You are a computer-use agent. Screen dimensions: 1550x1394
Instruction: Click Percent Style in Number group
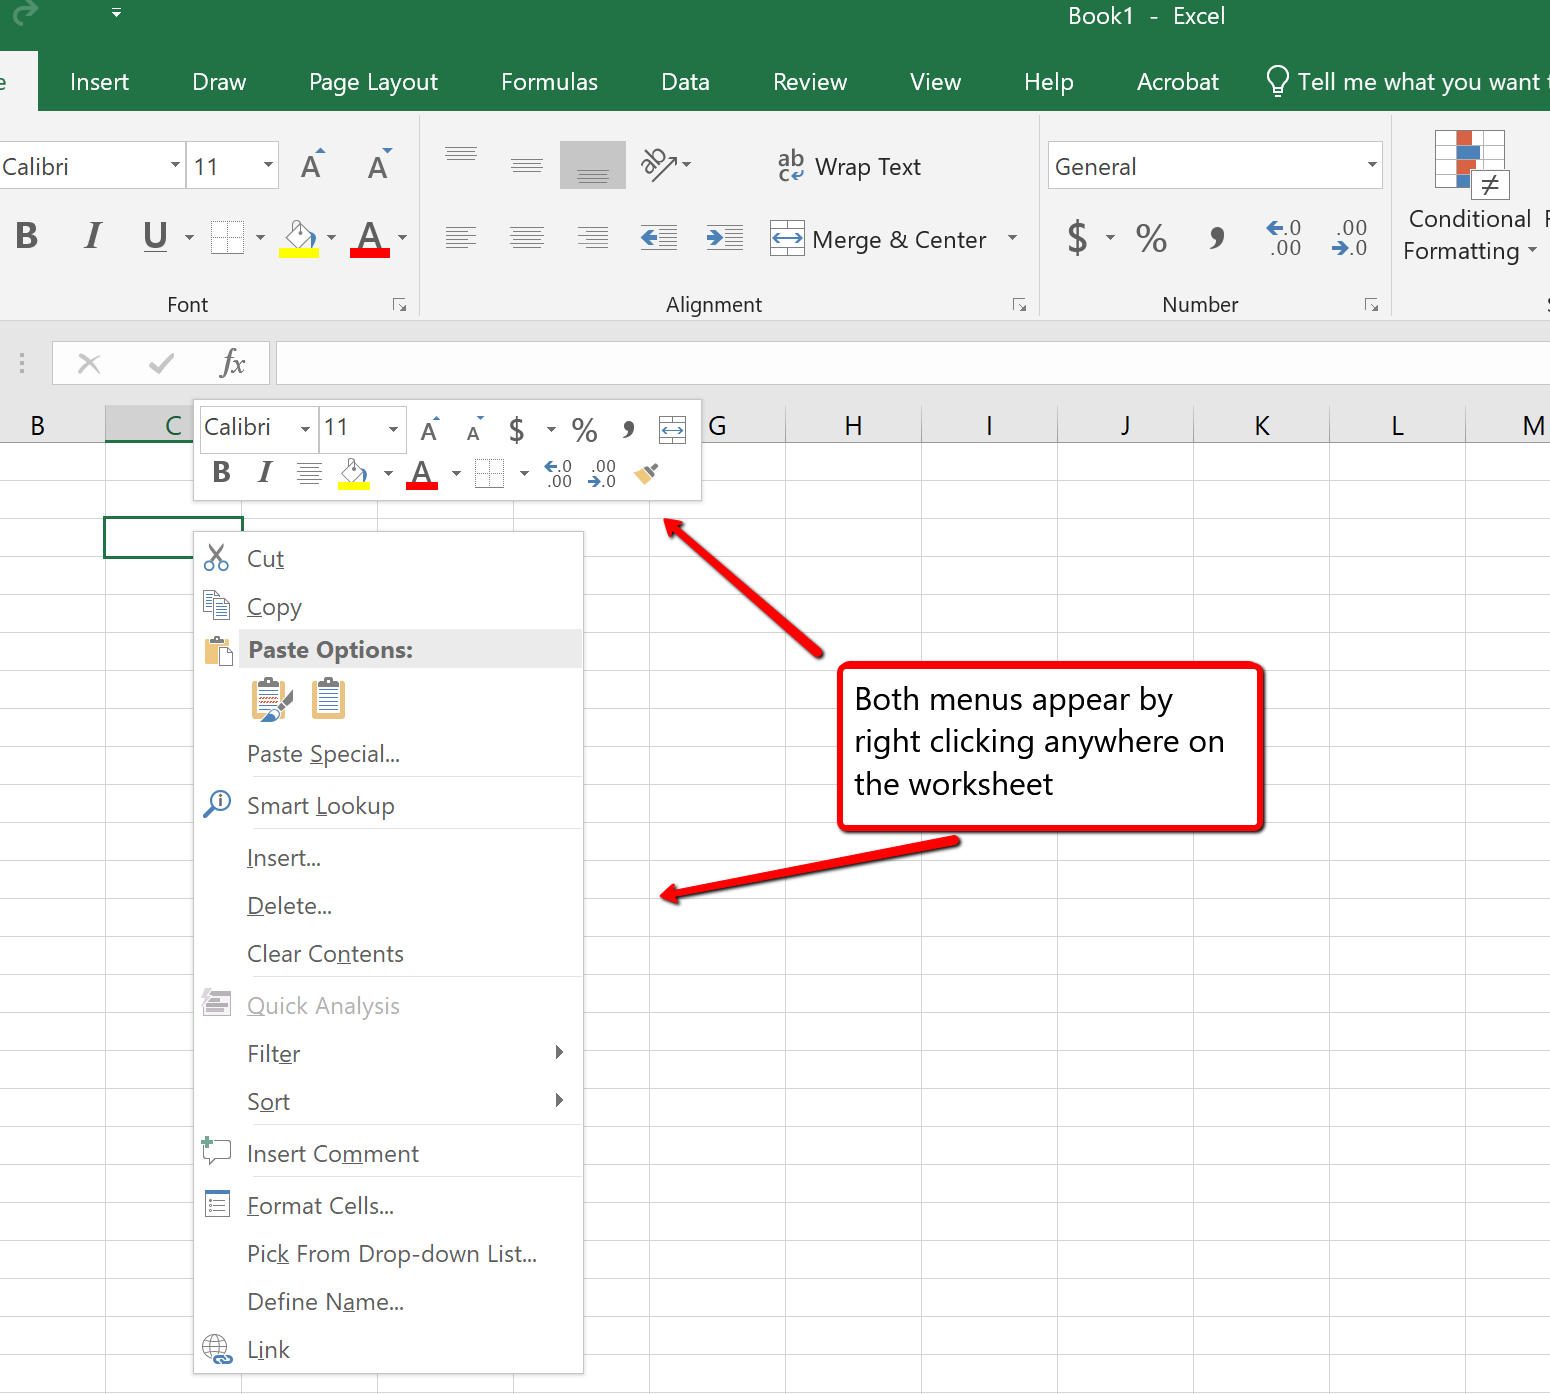(x=1151, y=238)
